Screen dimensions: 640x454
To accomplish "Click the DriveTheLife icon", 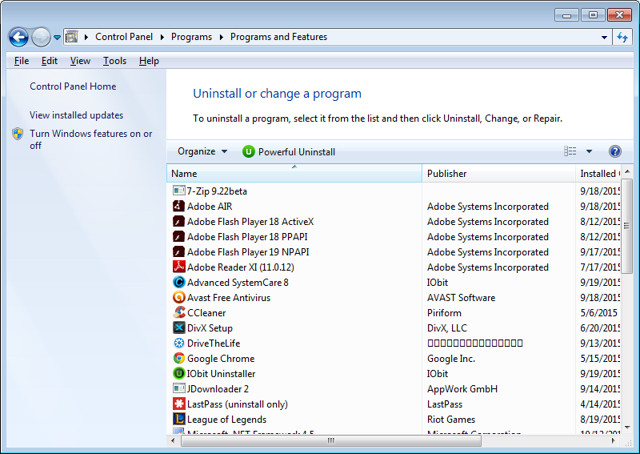I will (x=179, y=343).
